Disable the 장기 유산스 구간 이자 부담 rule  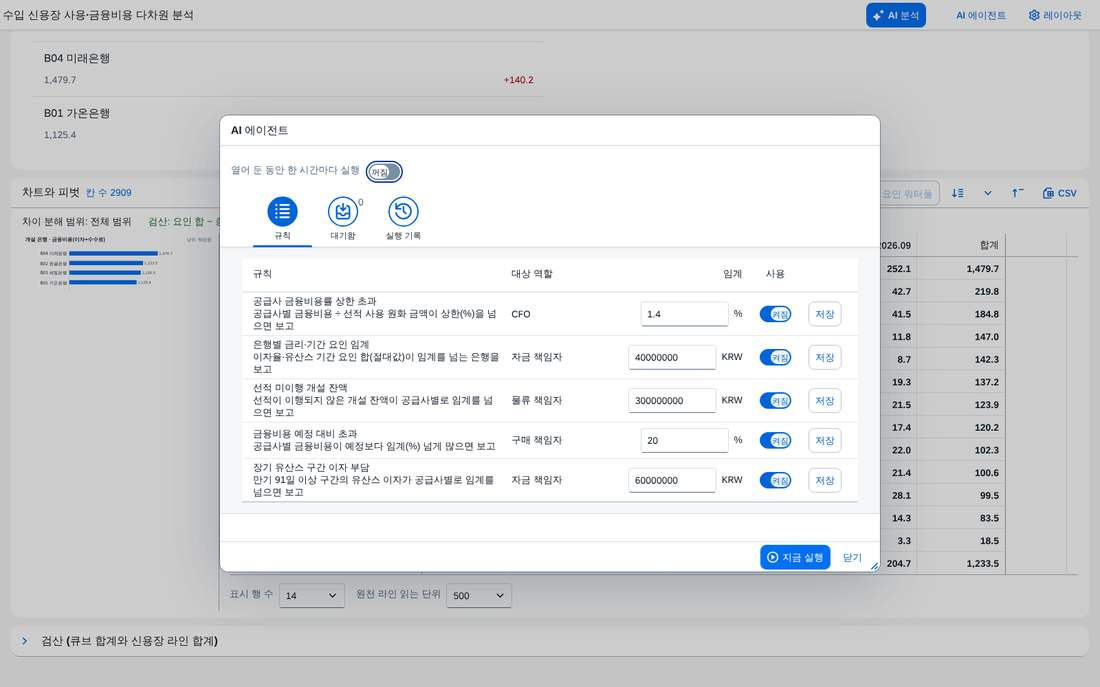coord(775,481)
